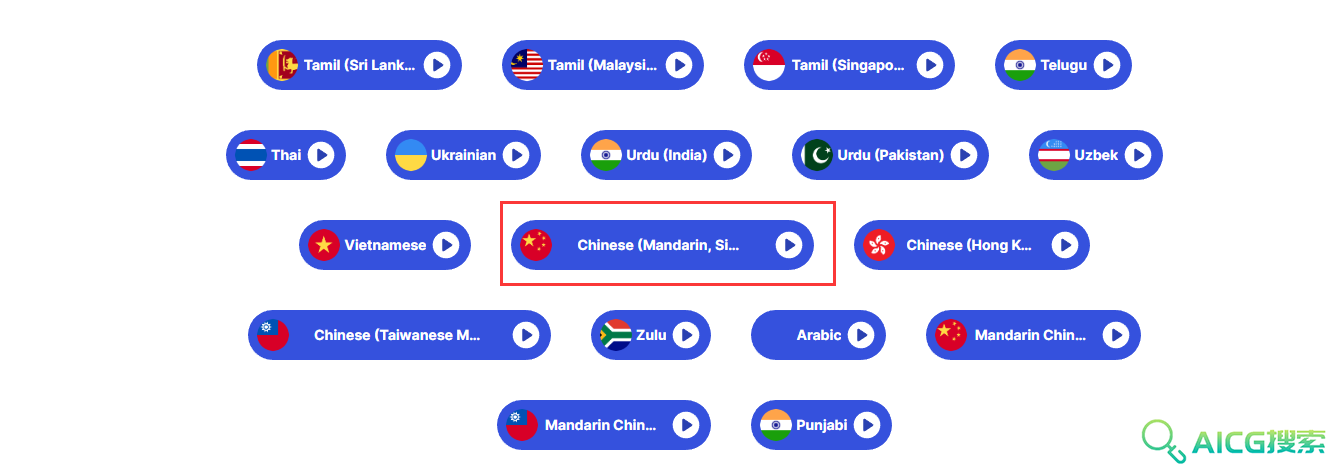Viewport: 1333px width, 473px height.
Task: Click the Hong Kong flag icon
Action: point(879,245)
